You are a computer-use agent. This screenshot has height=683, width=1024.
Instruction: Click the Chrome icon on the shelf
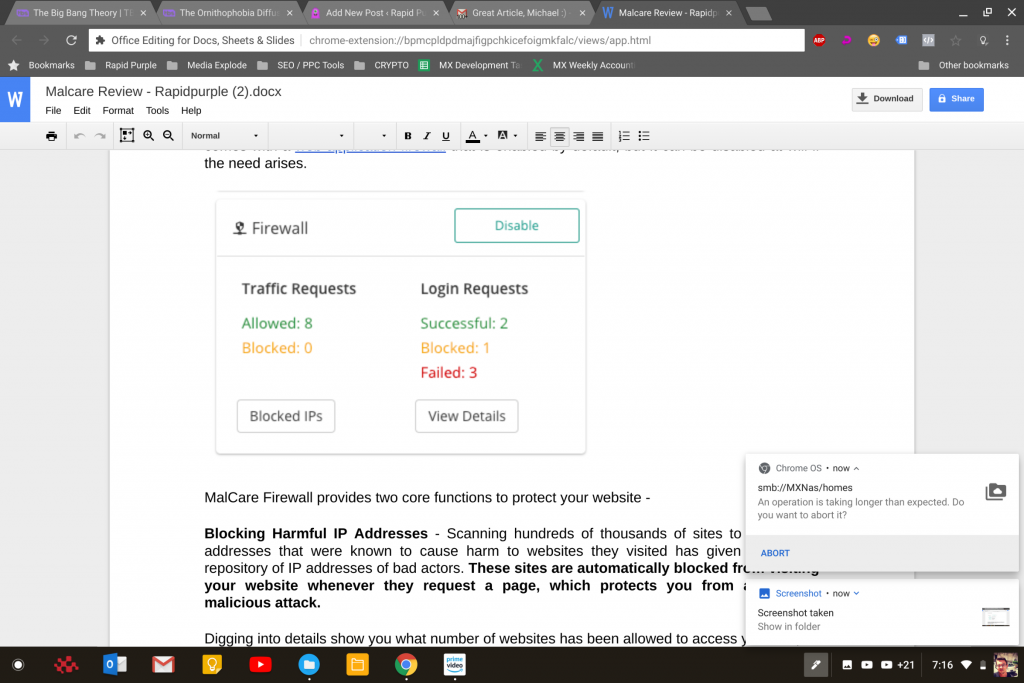pyautogui.click(x=406, y=665)
